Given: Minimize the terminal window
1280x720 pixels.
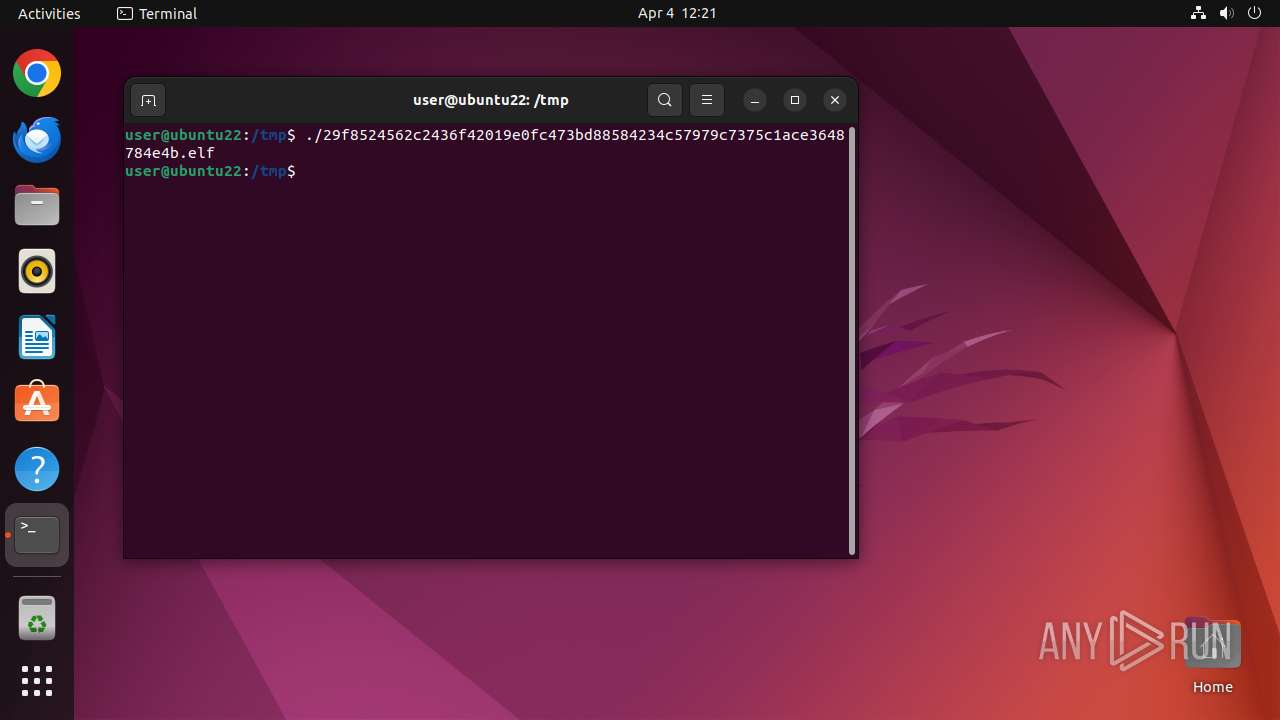Looking at the screenshot, I should [x=755, y=100].
